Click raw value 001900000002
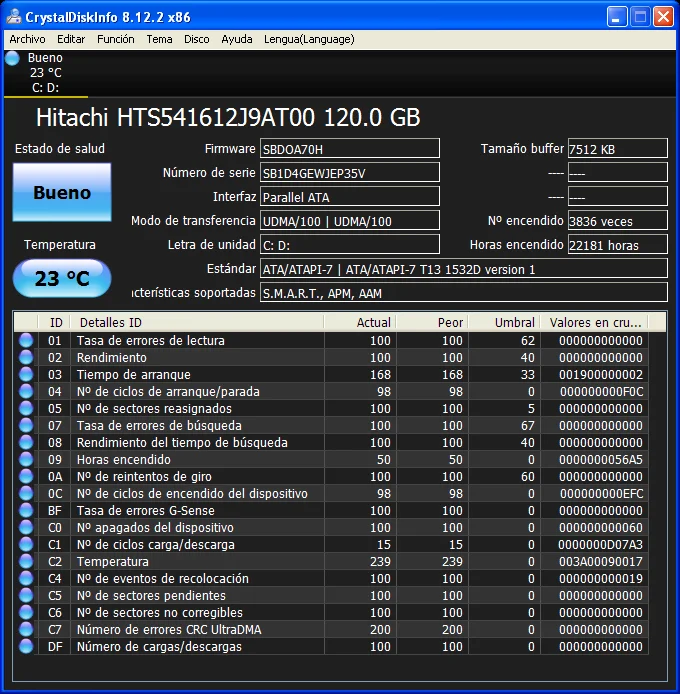 tap(601, 374)
